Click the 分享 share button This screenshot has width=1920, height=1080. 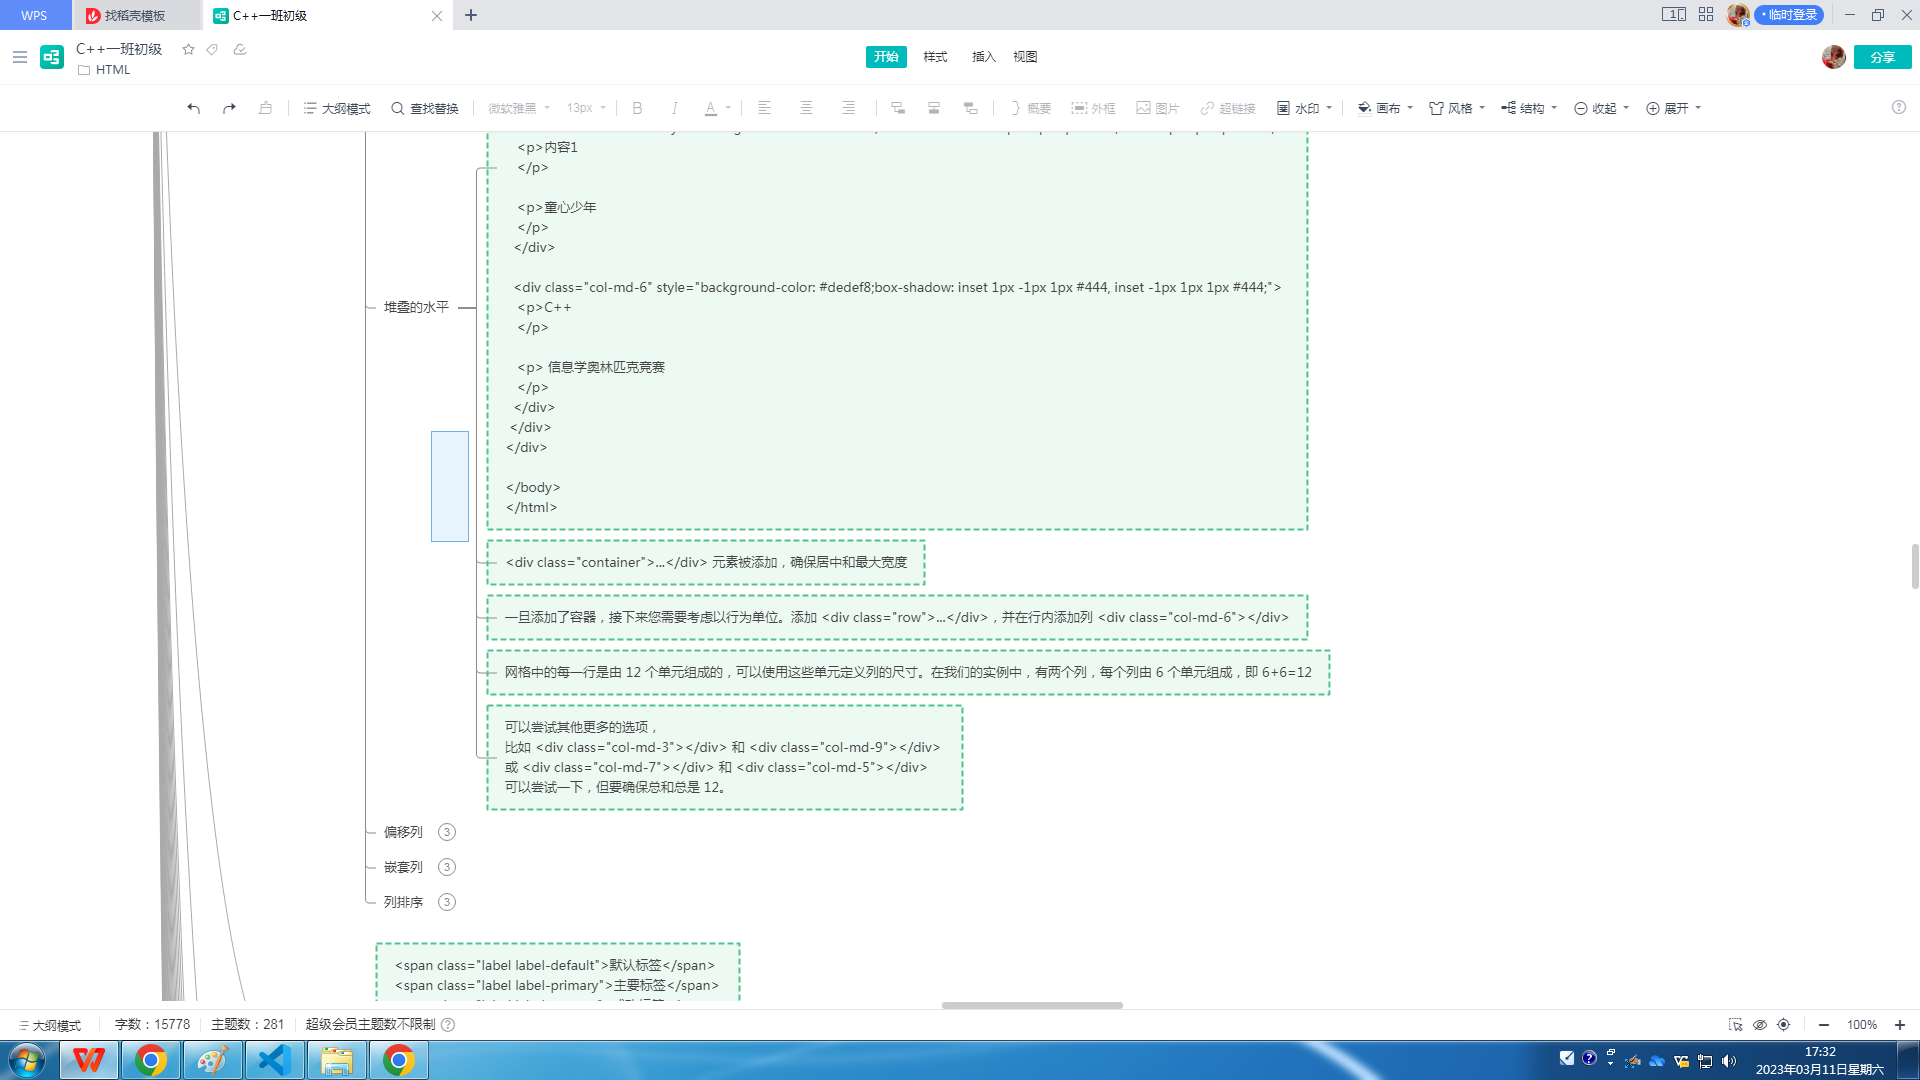(1882, 57)
